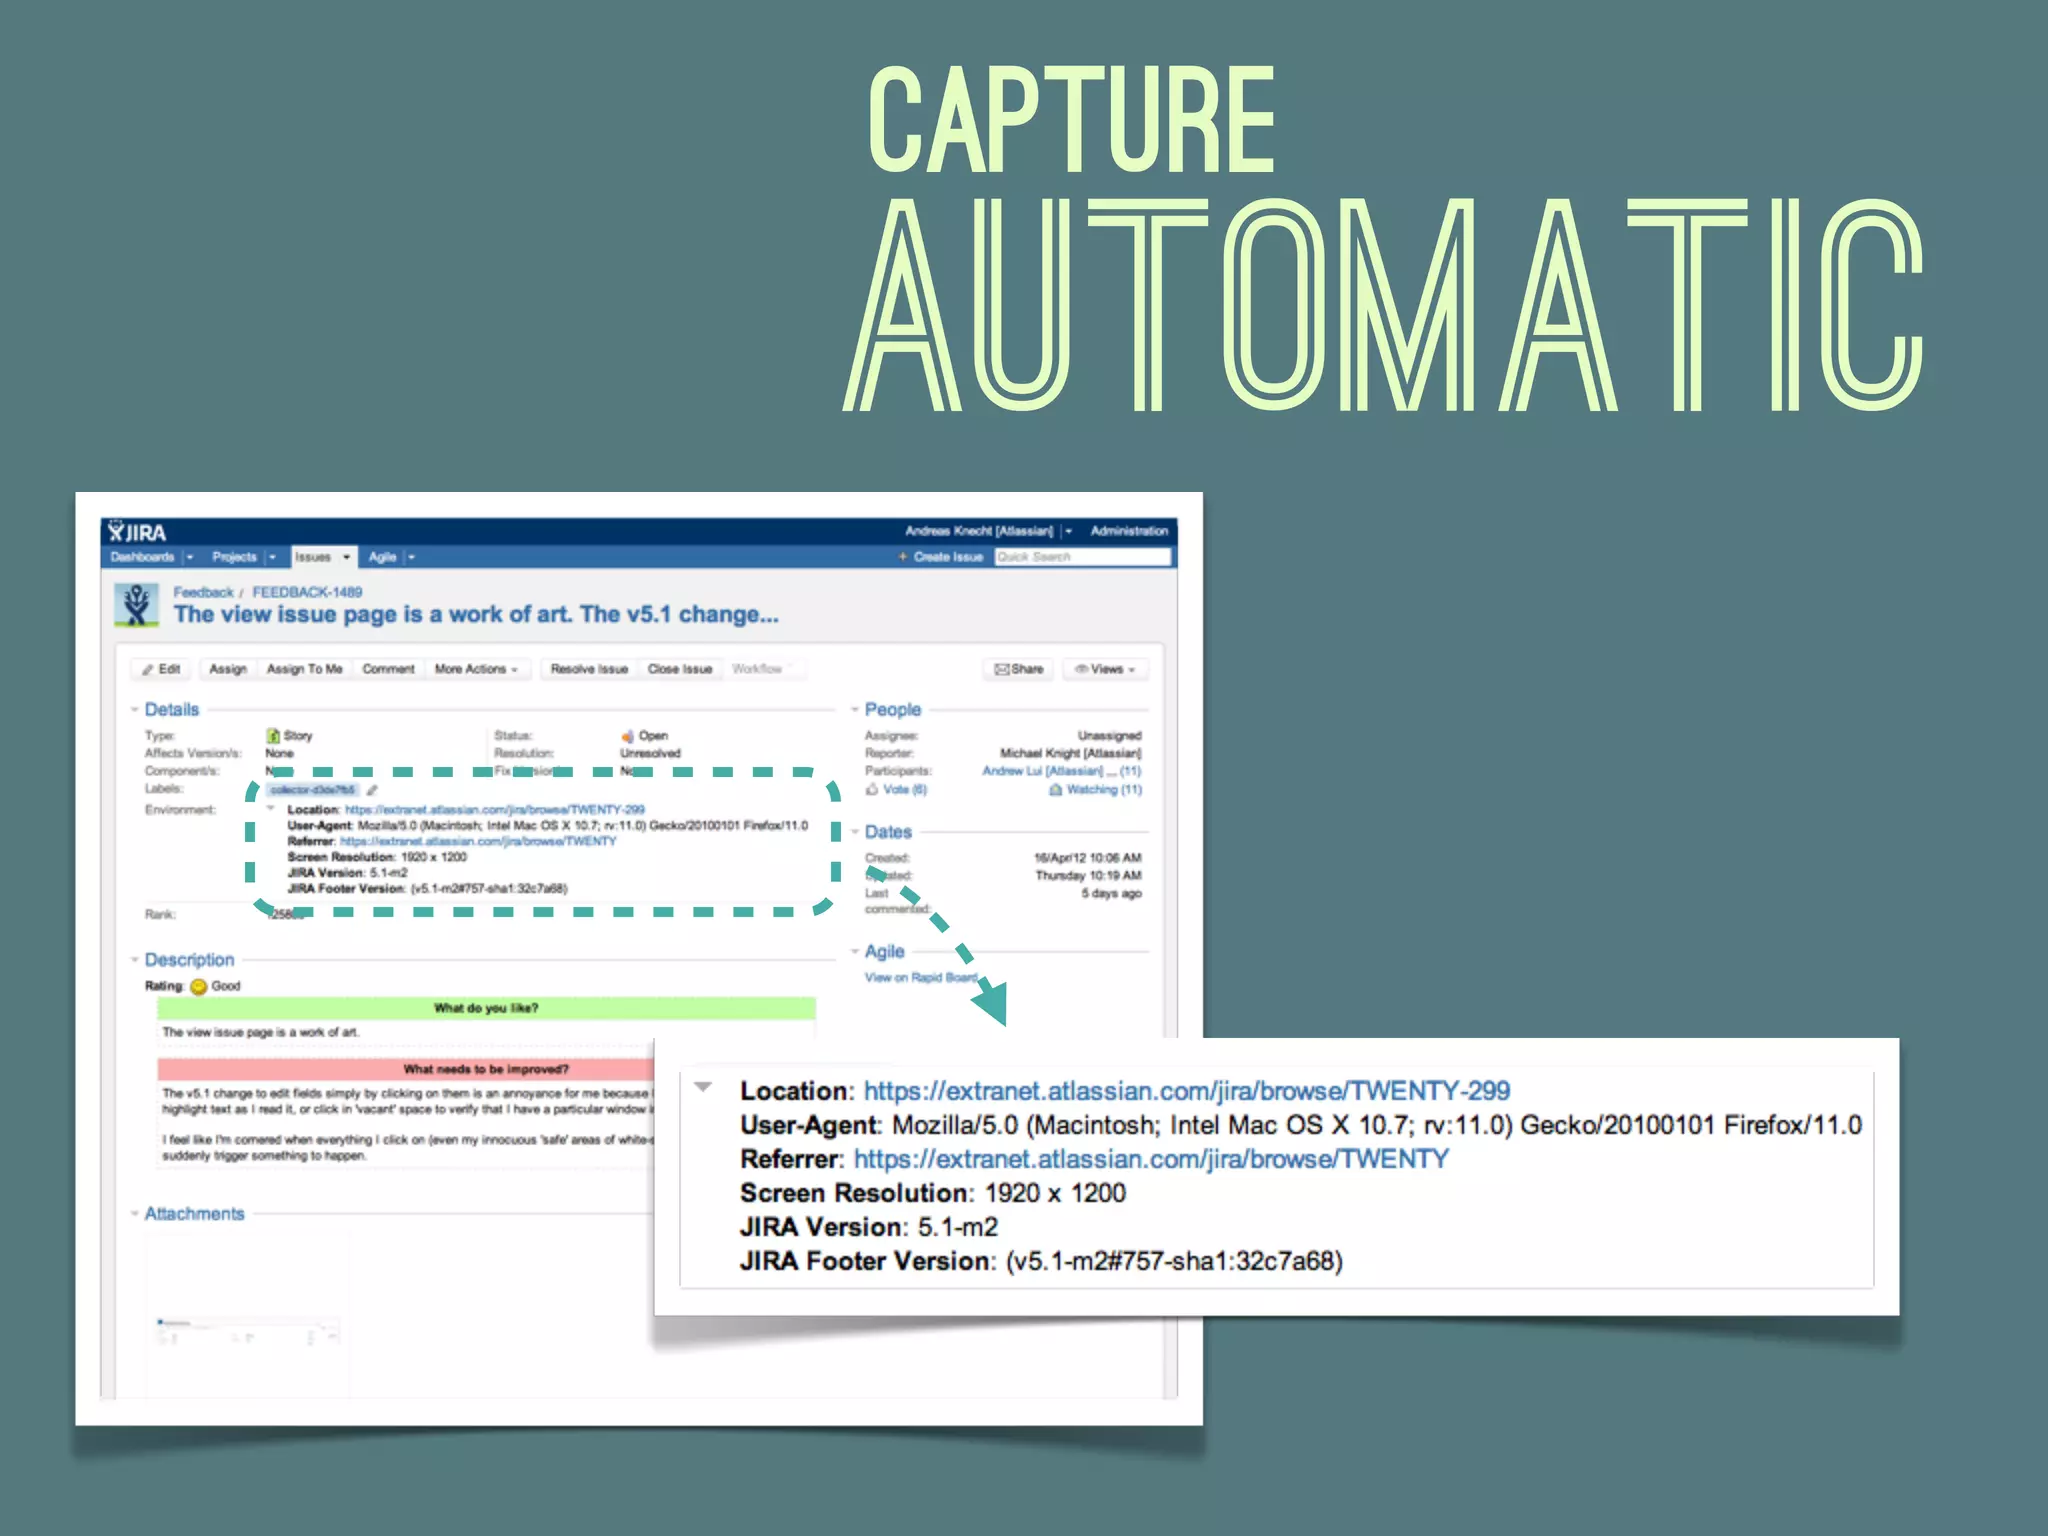This screenshot has height=1536, width=2048.
Task: Collapse the Attachments section
Action: 134,1214
